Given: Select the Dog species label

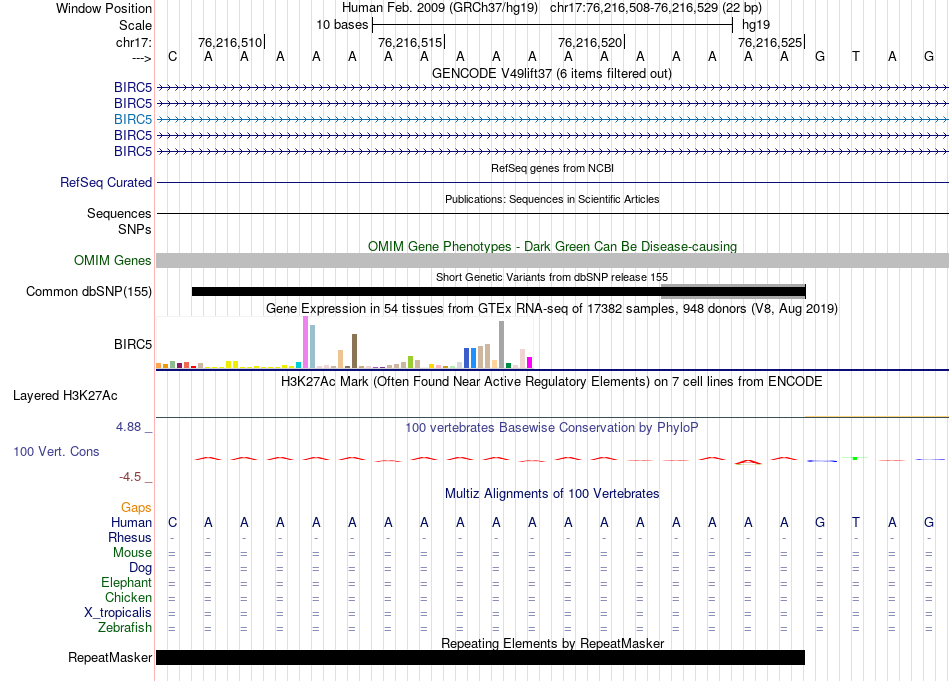Looking at the screenshot, I should (141, 568).
